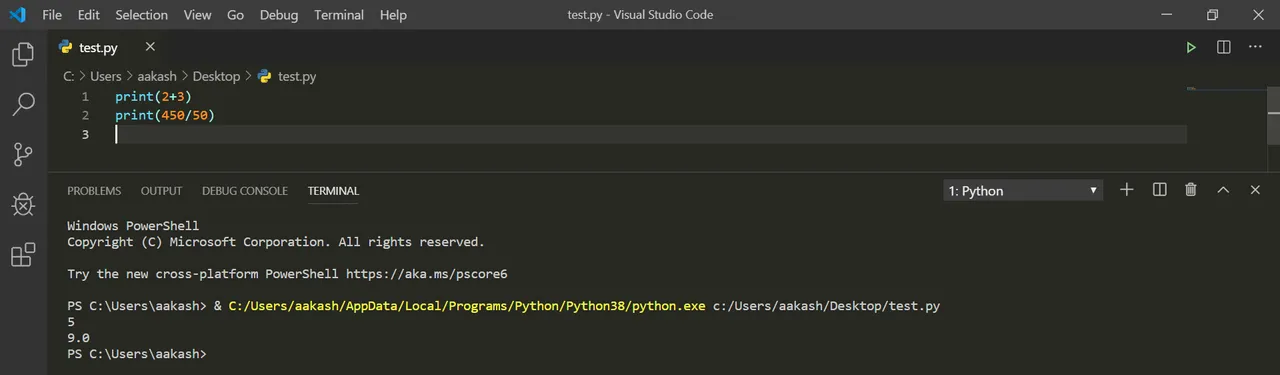Image resolution: width=1280 pixels, height=375 pixels.
Task: Open the Explorer view in activity bar
Action: pos(22,54)
